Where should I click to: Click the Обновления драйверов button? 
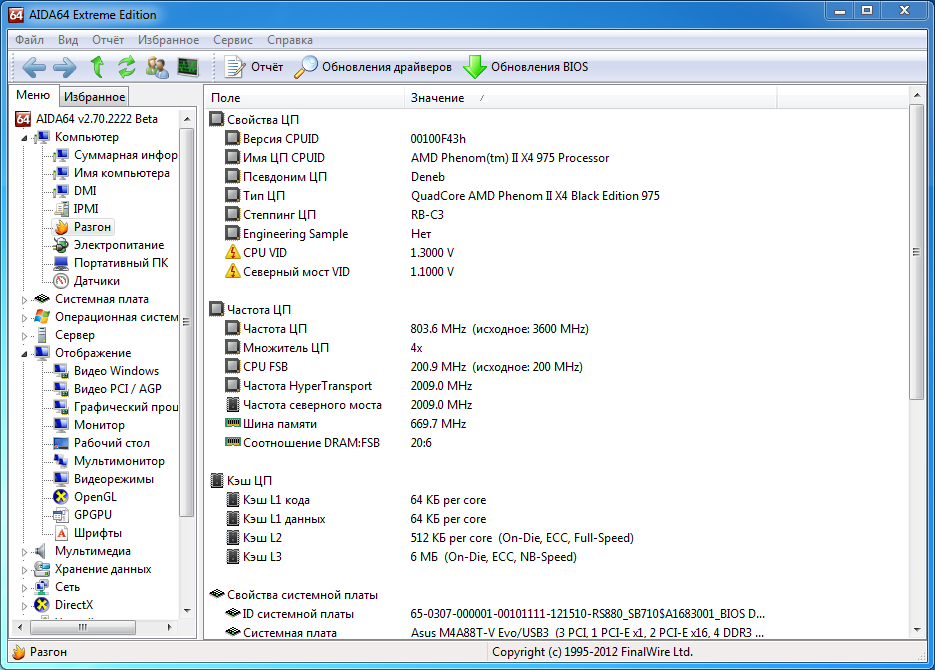click(x=373, y=67)
